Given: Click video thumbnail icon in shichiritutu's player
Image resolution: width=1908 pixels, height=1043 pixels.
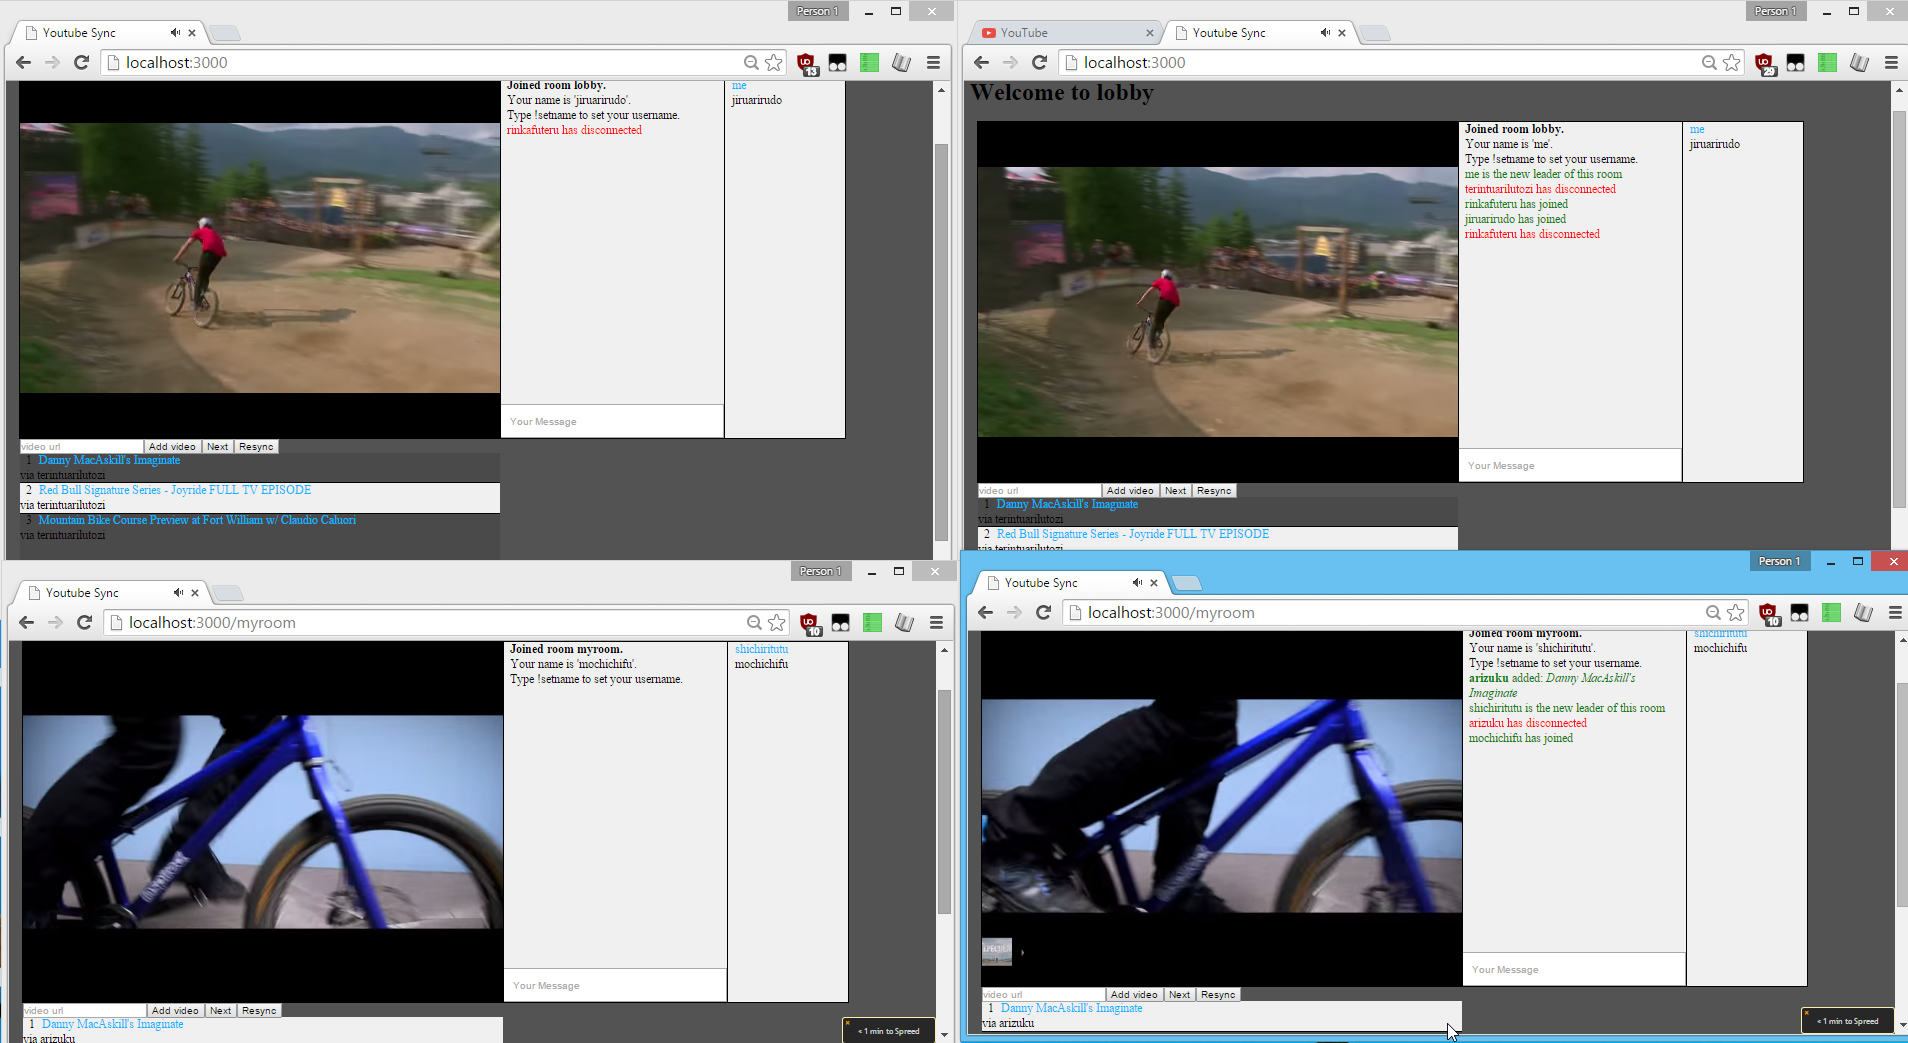Looking at the screenshot, I should click(x=996, y=951).
